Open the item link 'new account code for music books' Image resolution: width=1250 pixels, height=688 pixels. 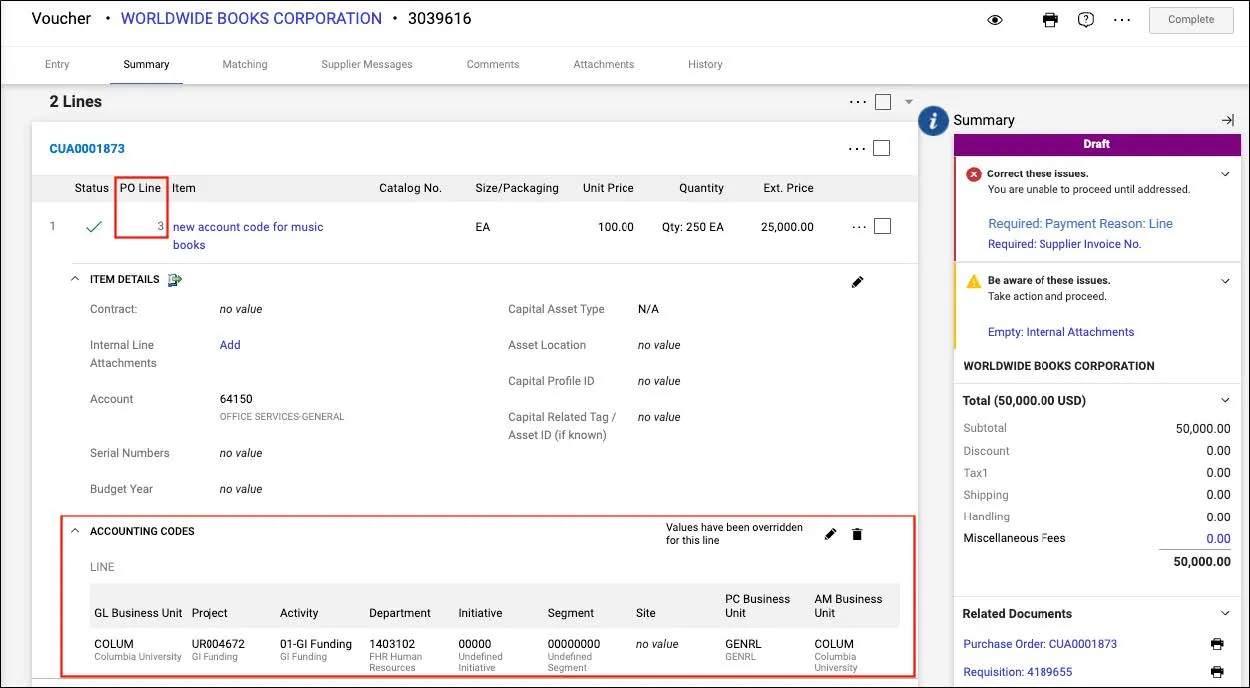tap(248, 236)
